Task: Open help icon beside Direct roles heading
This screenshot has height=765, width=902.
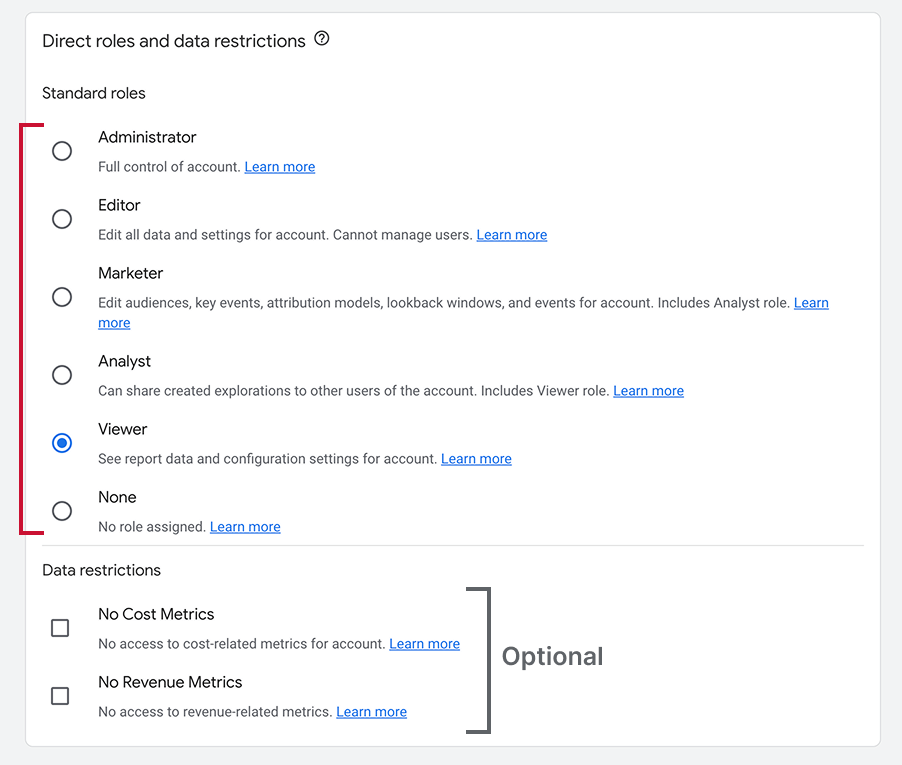Action: [321, 40]
